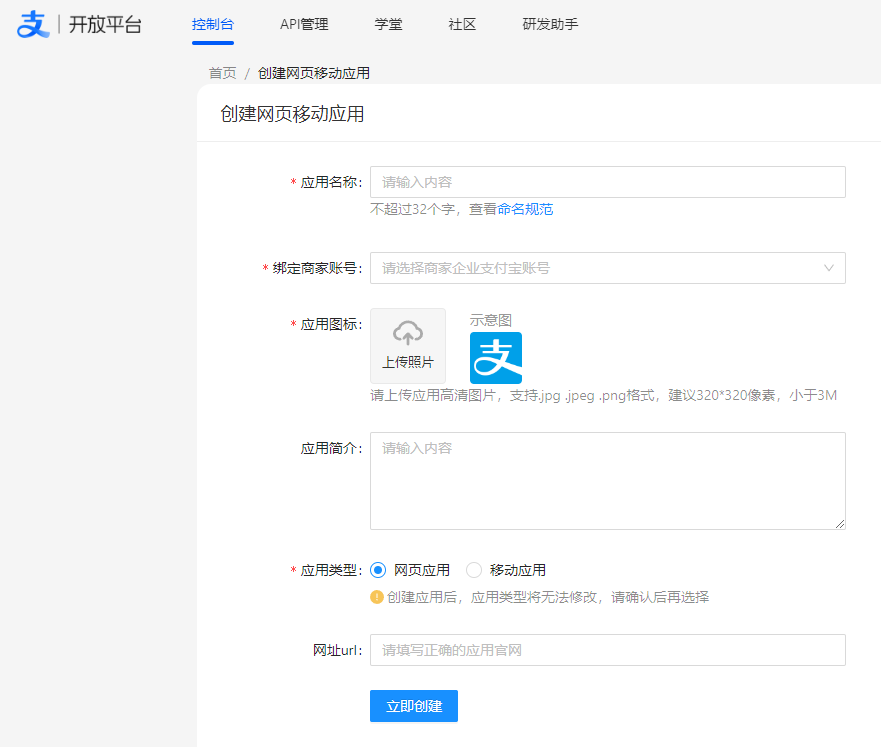Click the 创建网页移动应用 page heading
The width and height of the screenshot is (881, 747).
[x=292, y=113]
